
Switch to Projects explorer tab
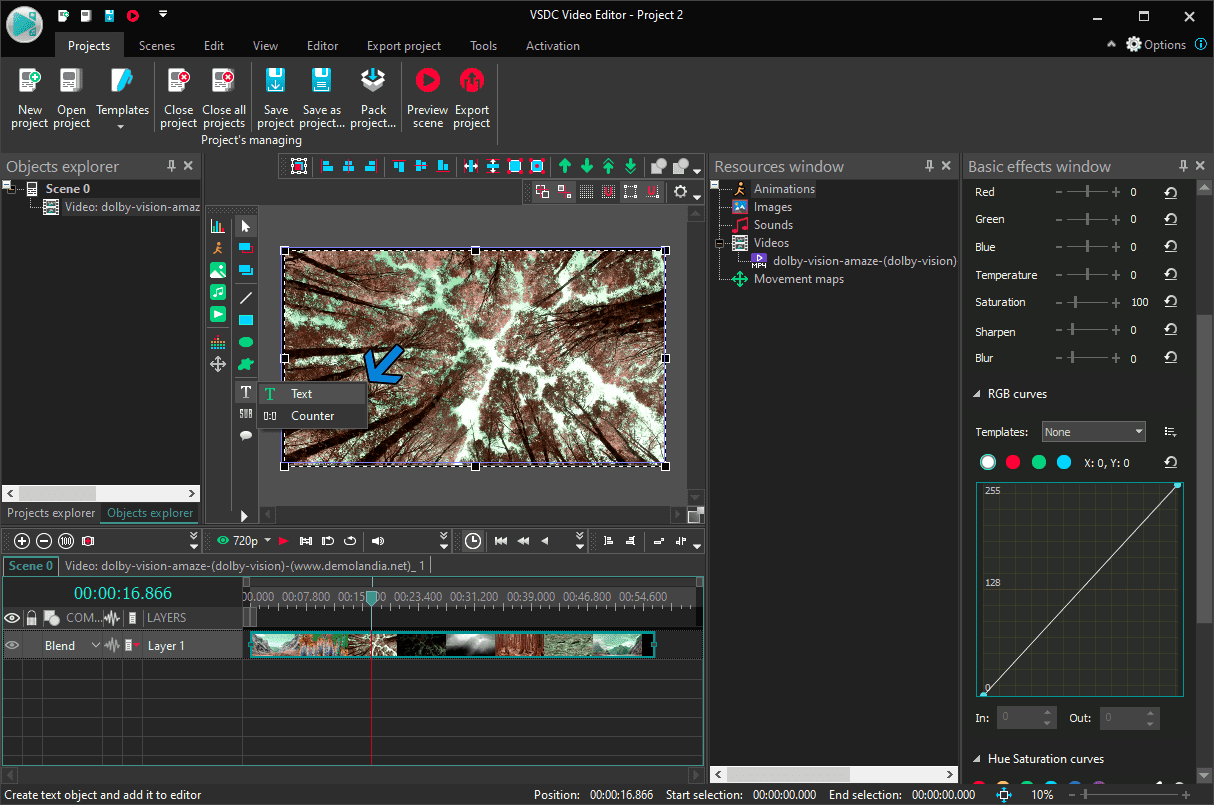point(51,513)
